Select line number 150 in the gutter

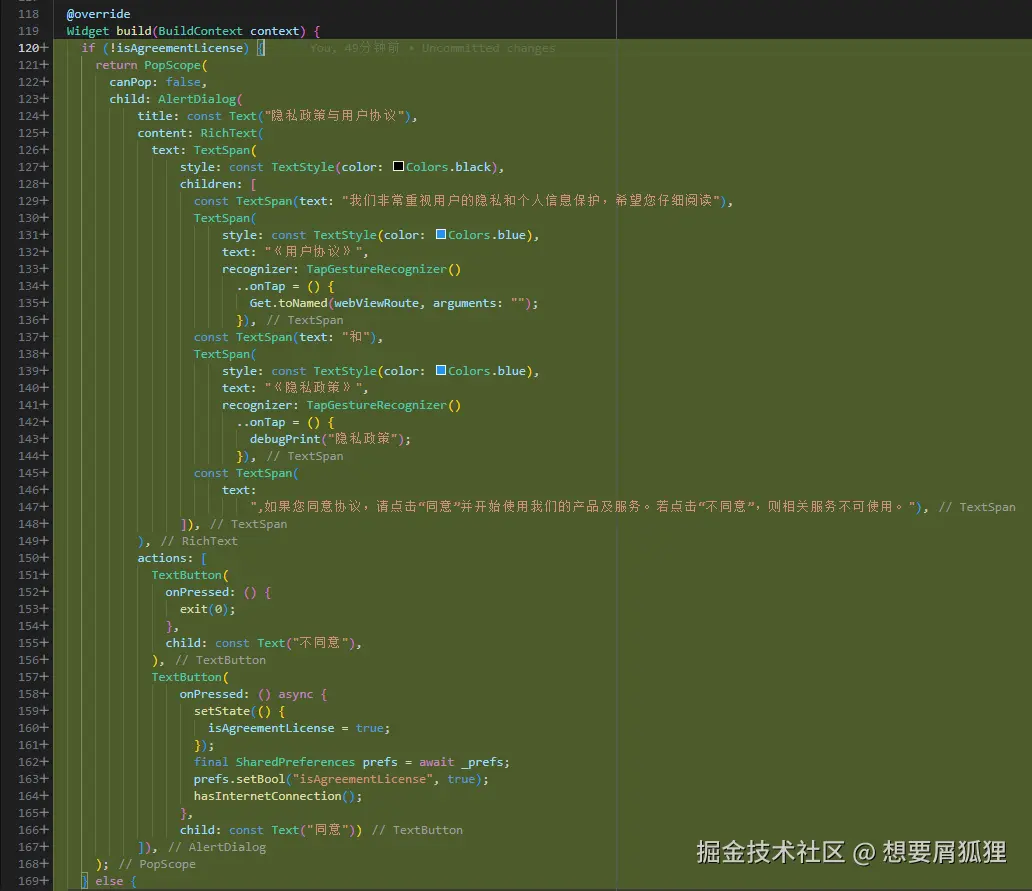point(29,558)
